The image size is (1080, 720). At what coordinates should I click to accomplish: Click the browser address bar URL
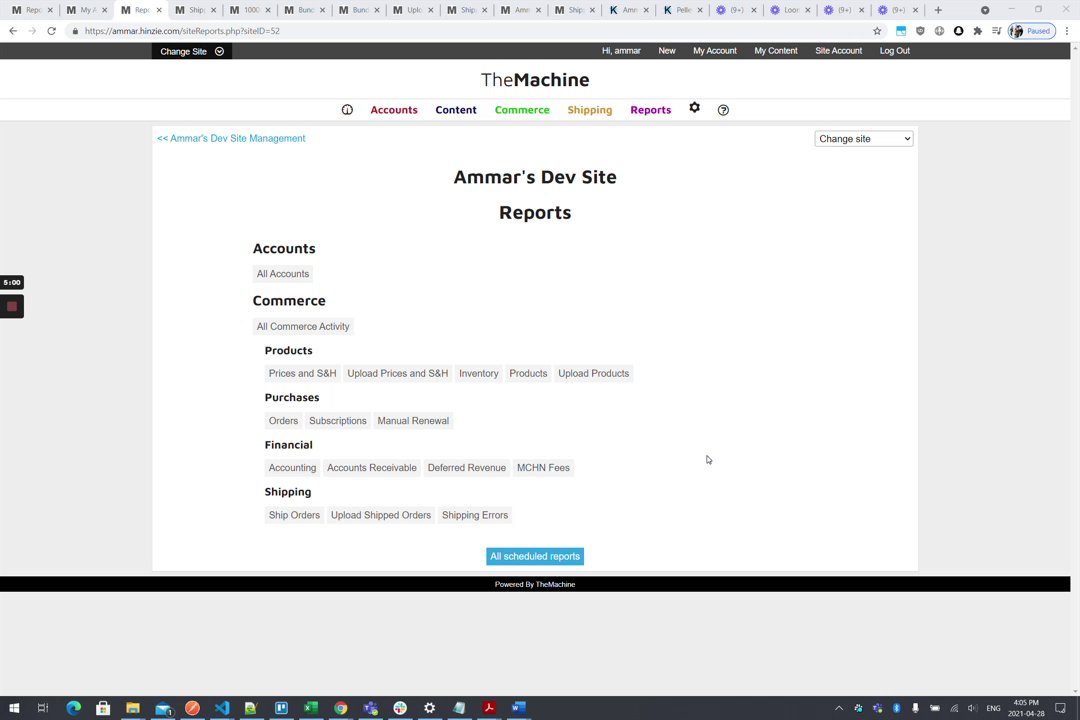[x=182, y=31]
